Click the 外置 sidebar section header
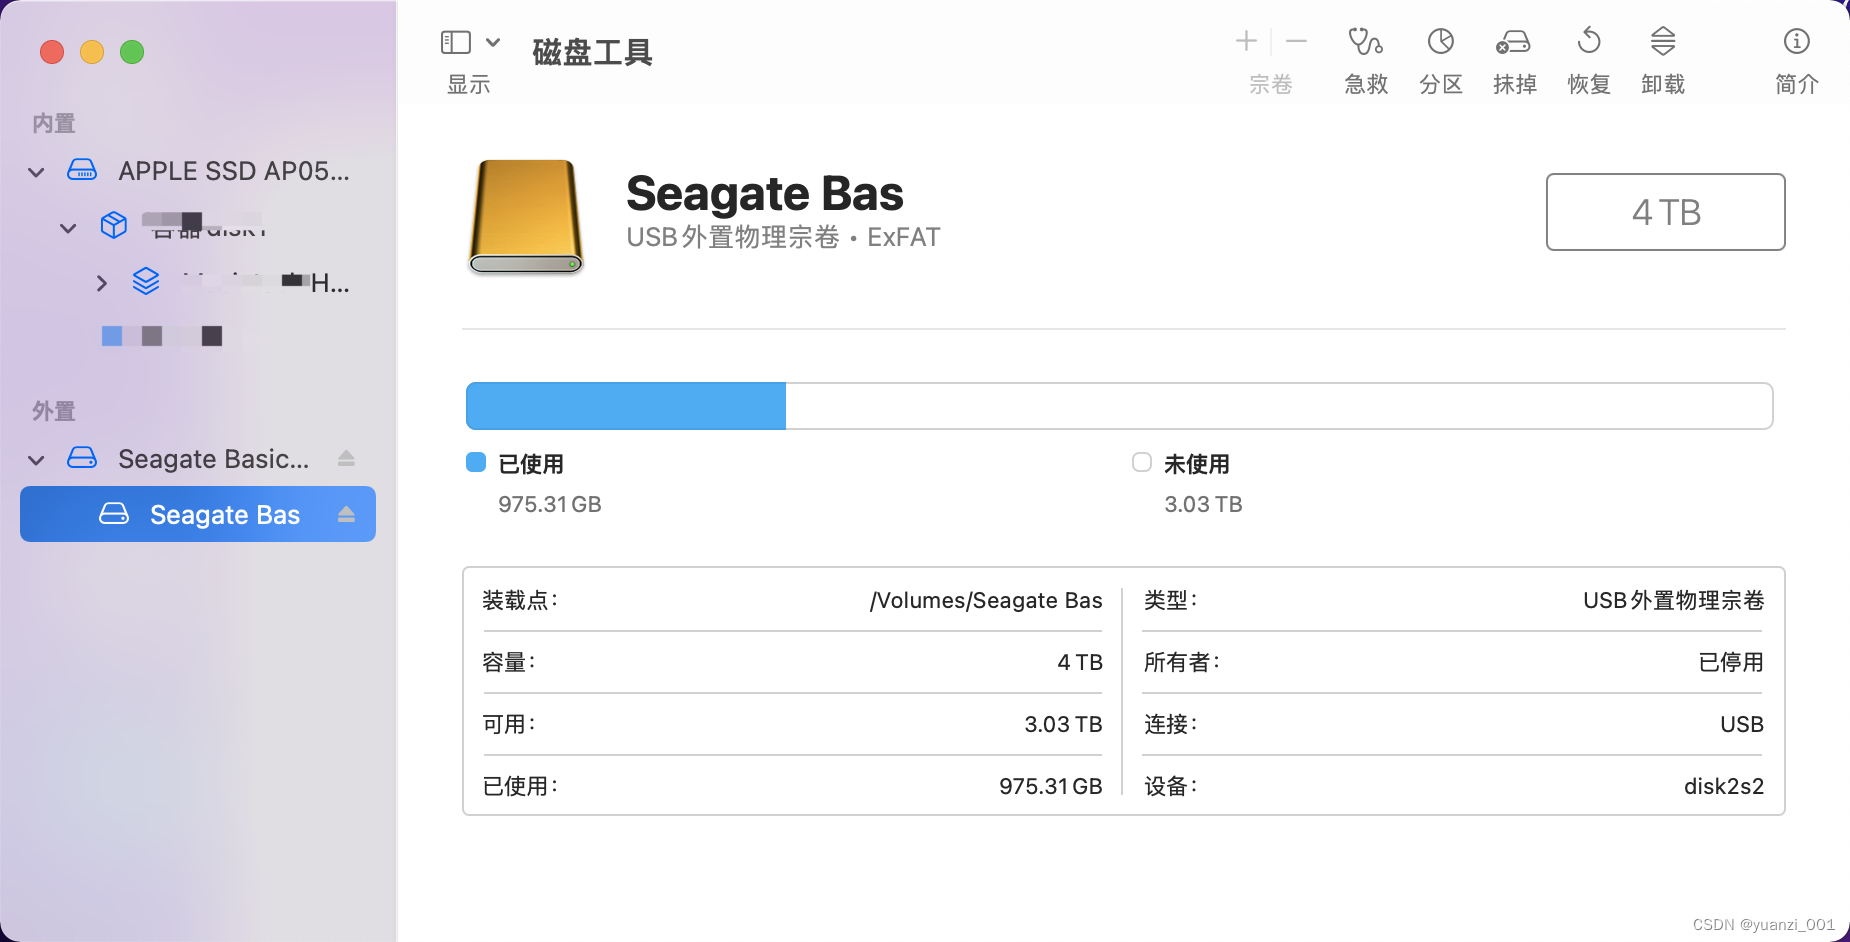 54,411
